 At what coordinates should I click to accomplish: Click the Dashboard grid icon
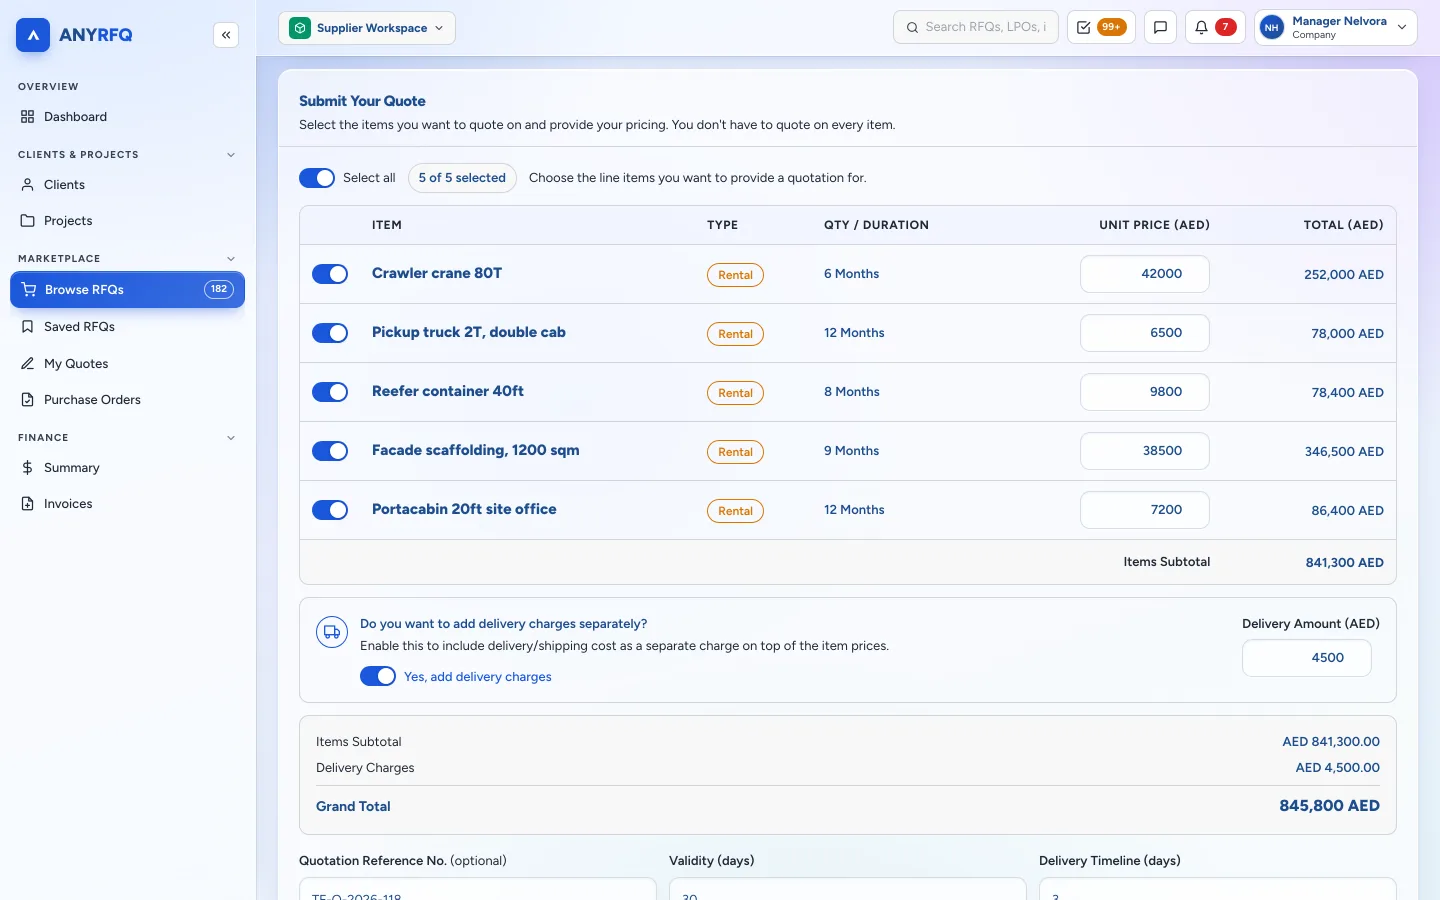27,117
